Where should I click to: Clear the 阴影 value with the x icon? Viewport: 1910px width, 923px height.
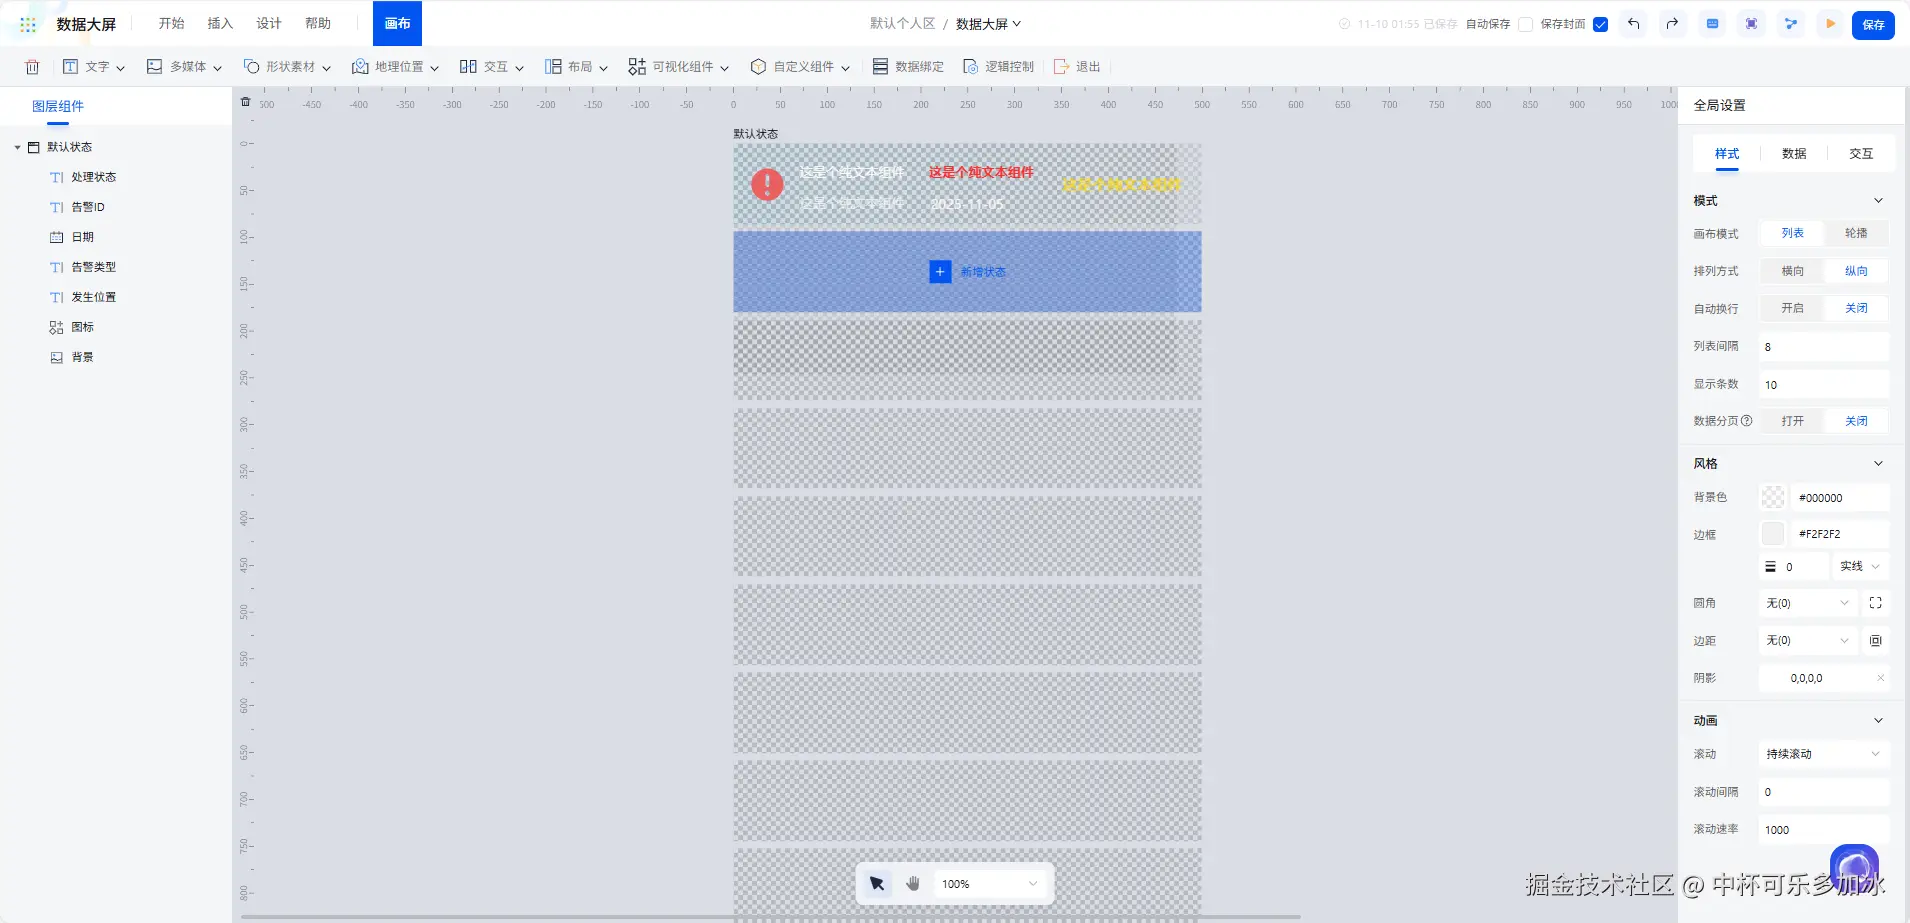1880,678
